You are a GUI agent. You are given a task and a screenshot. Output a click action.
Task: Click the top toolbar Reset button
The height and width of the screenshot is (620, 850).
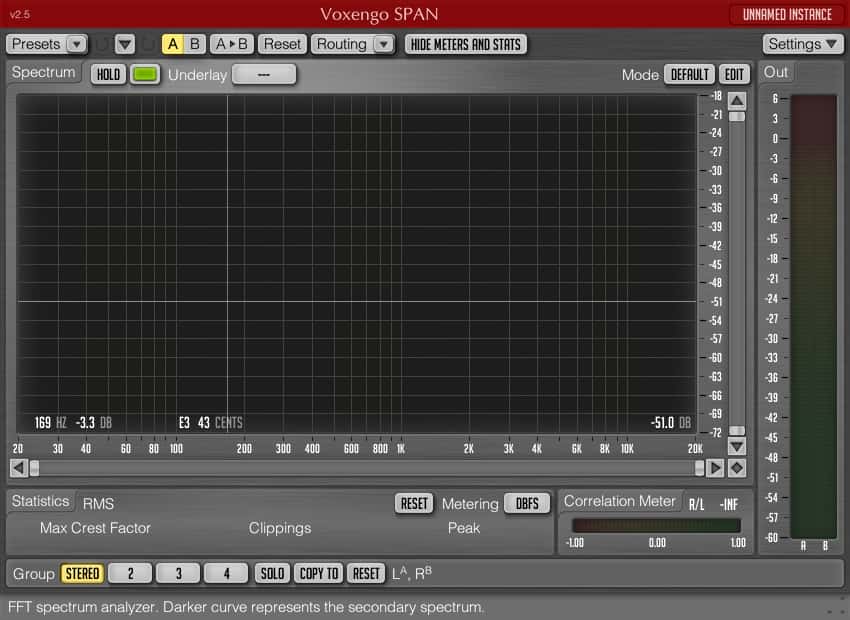click(x=282, y=44)
